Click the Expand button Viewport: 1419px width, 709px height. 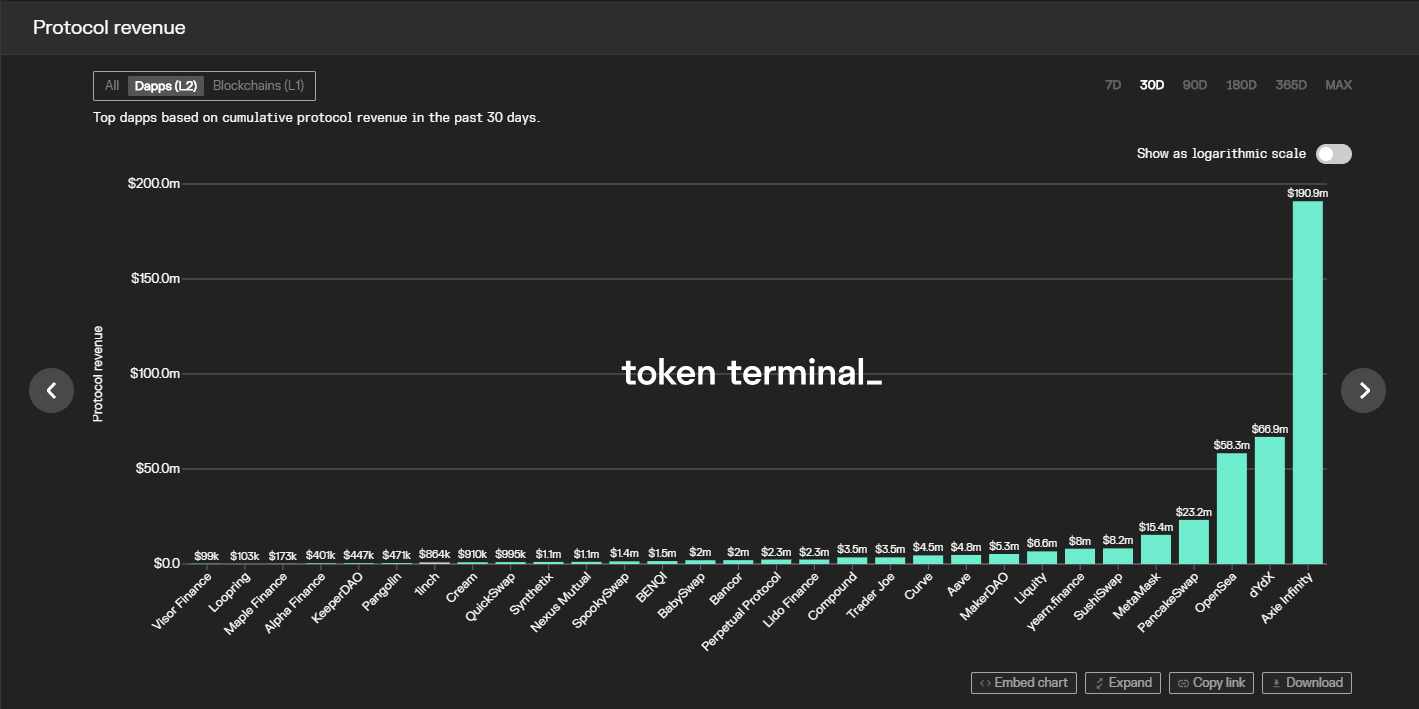[1122, 682]
